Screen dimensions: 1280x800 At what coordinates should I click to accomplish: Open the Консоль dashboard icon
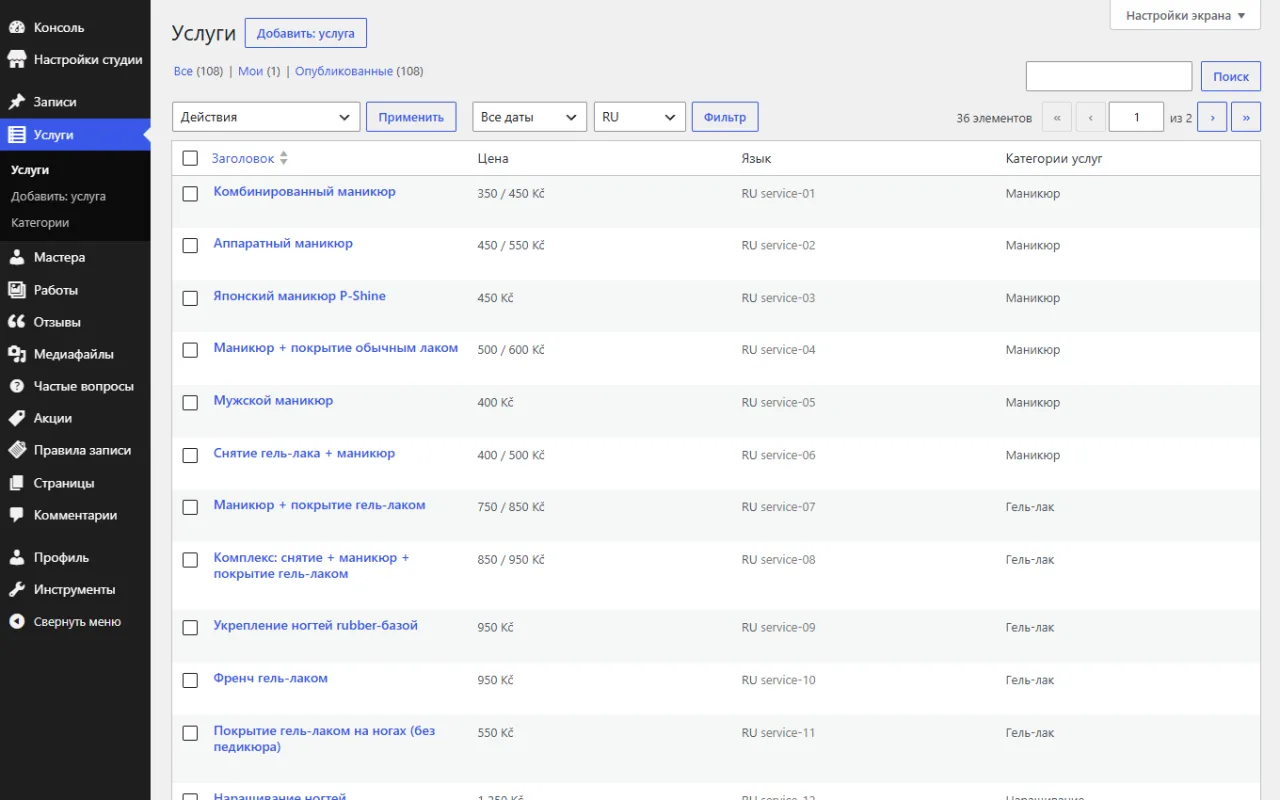click(16, 27)
